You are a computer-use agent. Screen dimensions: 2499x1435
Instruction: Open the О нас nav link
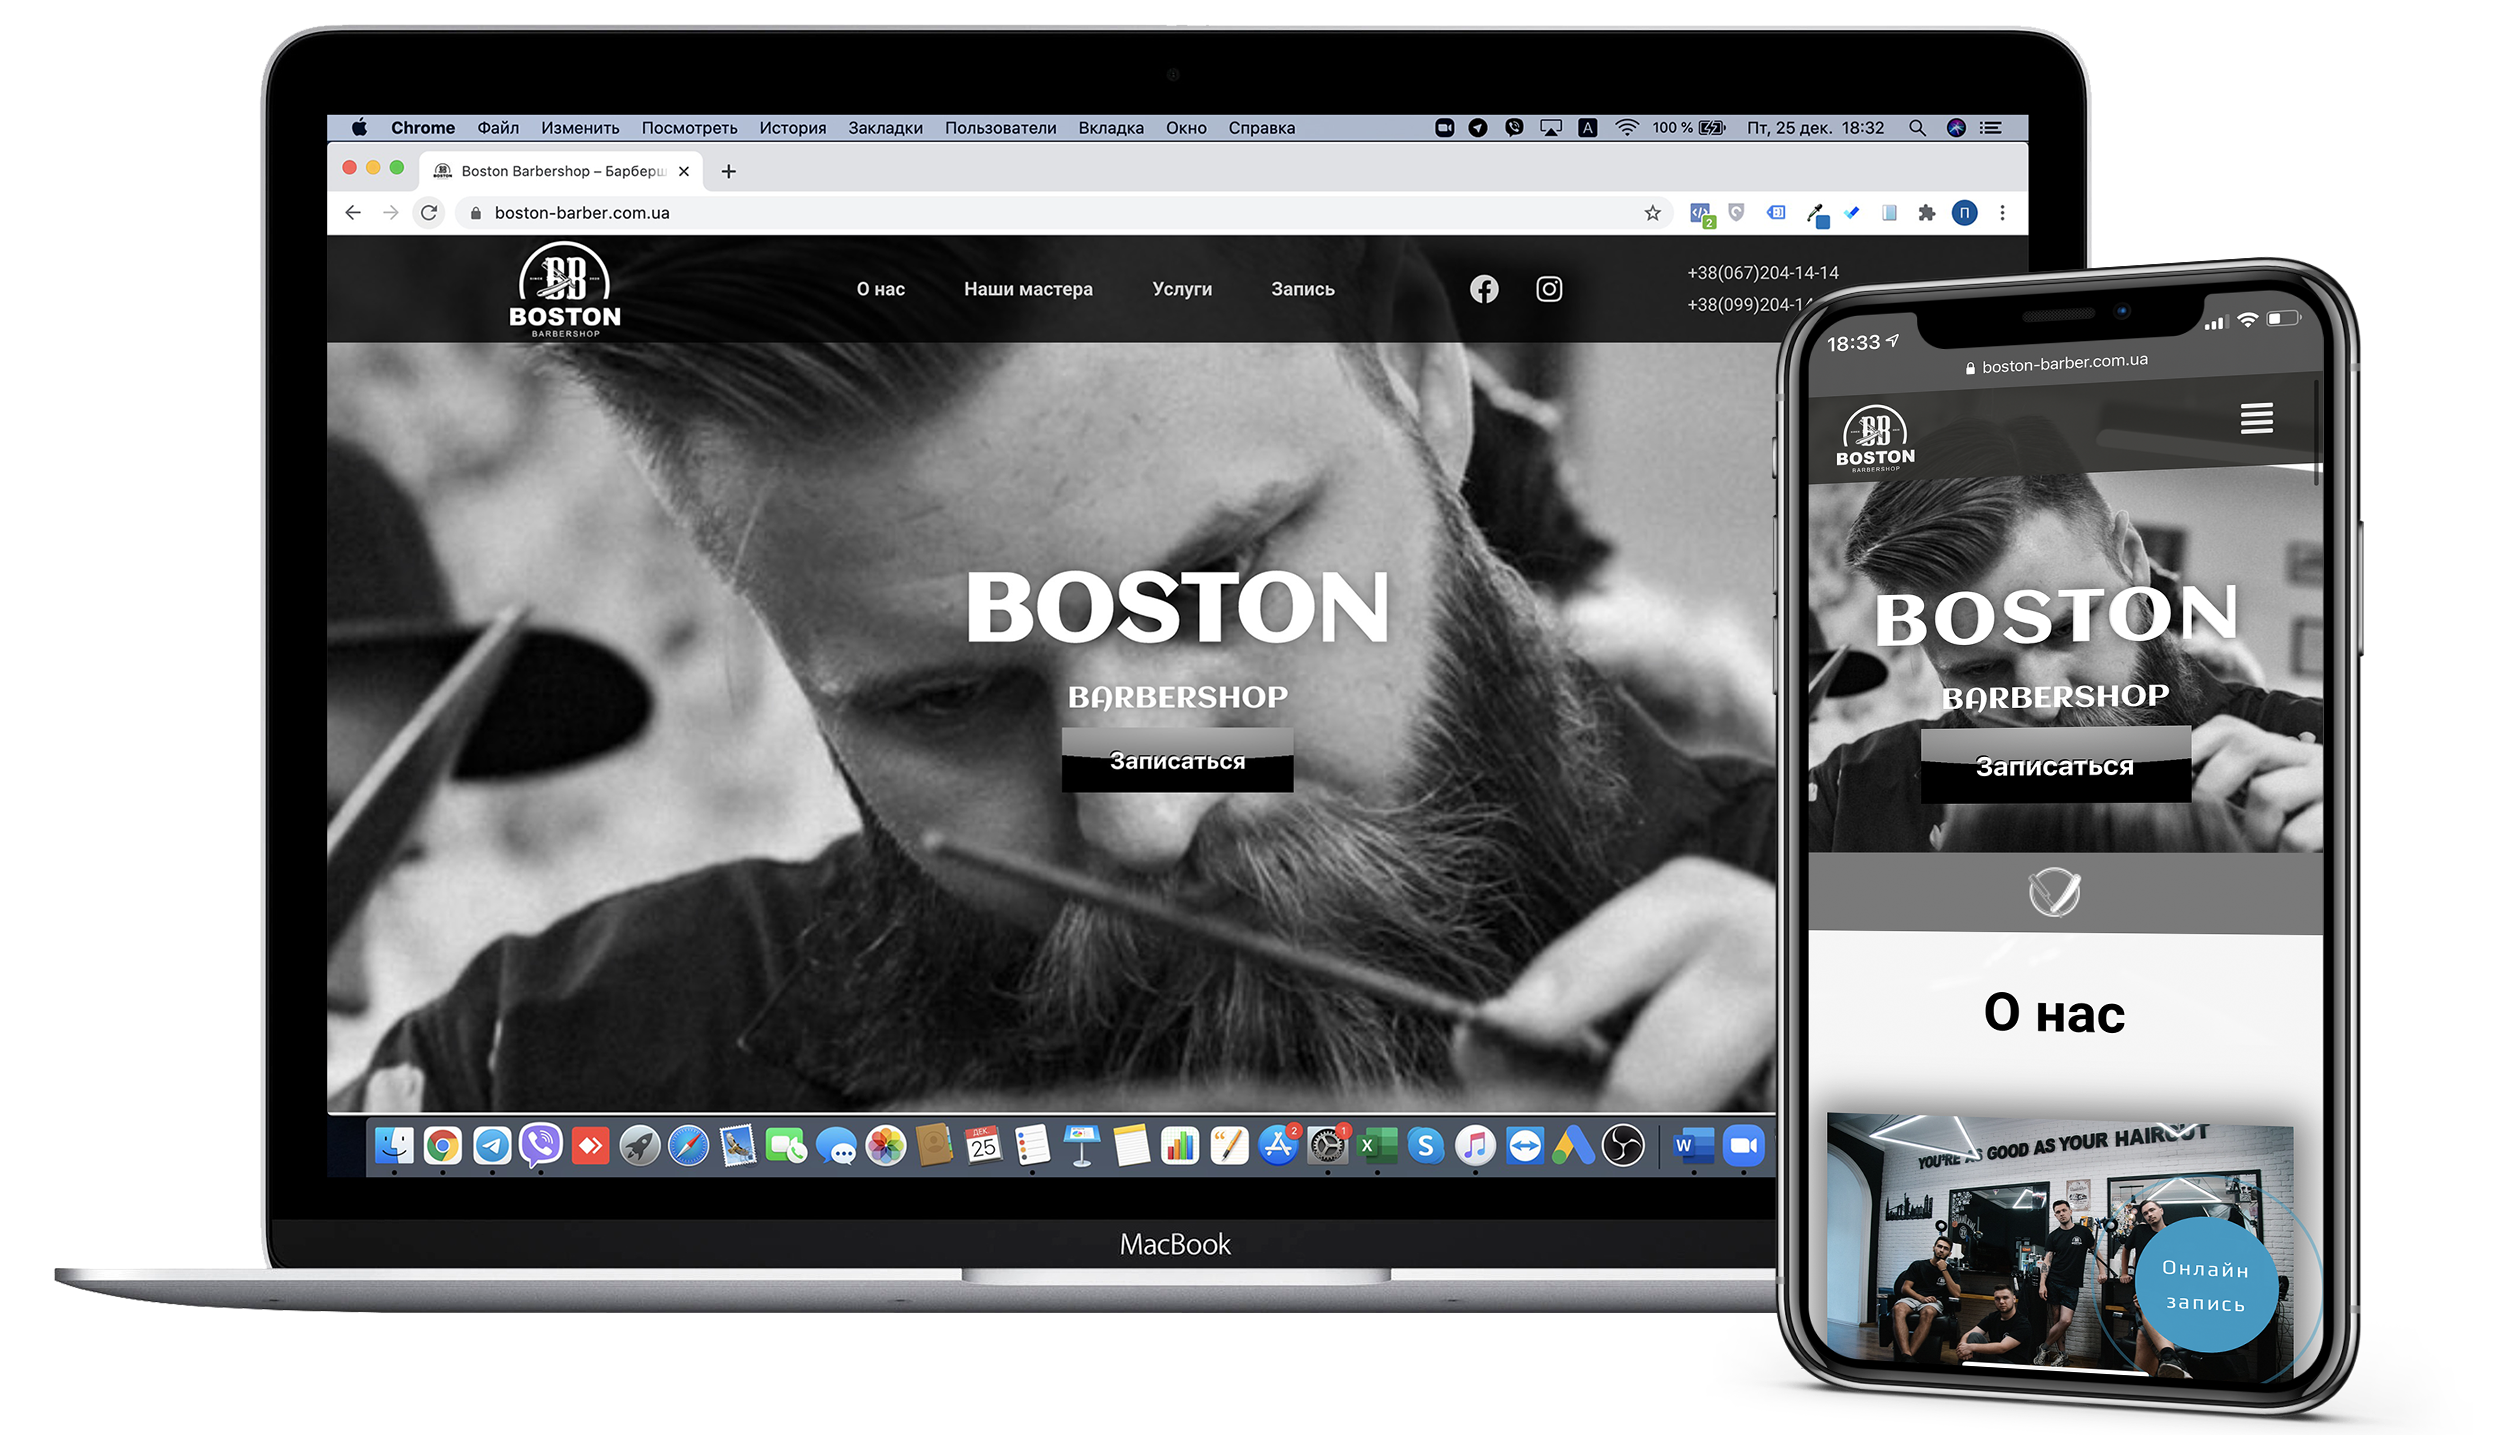click(x=880, y=289)
